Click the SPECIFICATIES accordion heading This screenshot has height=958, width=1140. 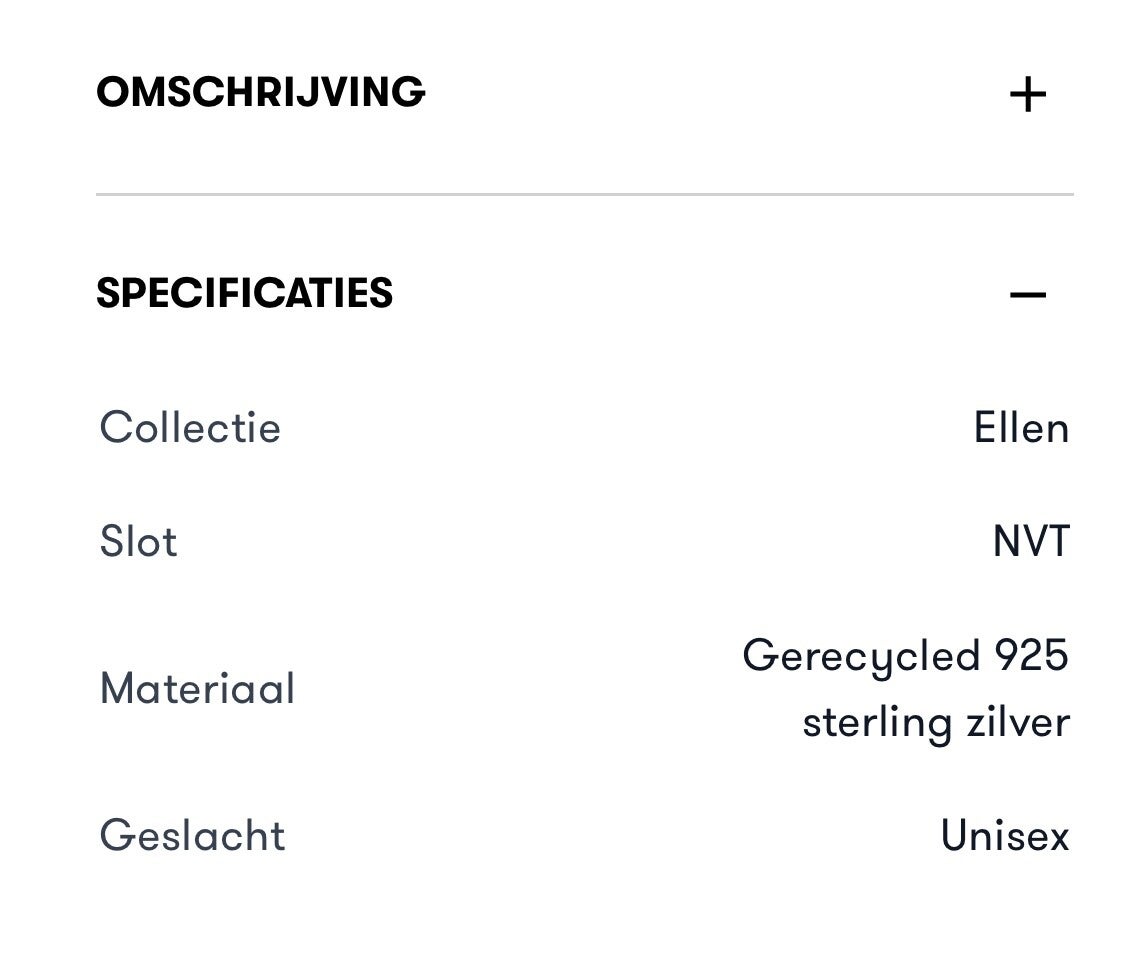(x=244, y=293)
